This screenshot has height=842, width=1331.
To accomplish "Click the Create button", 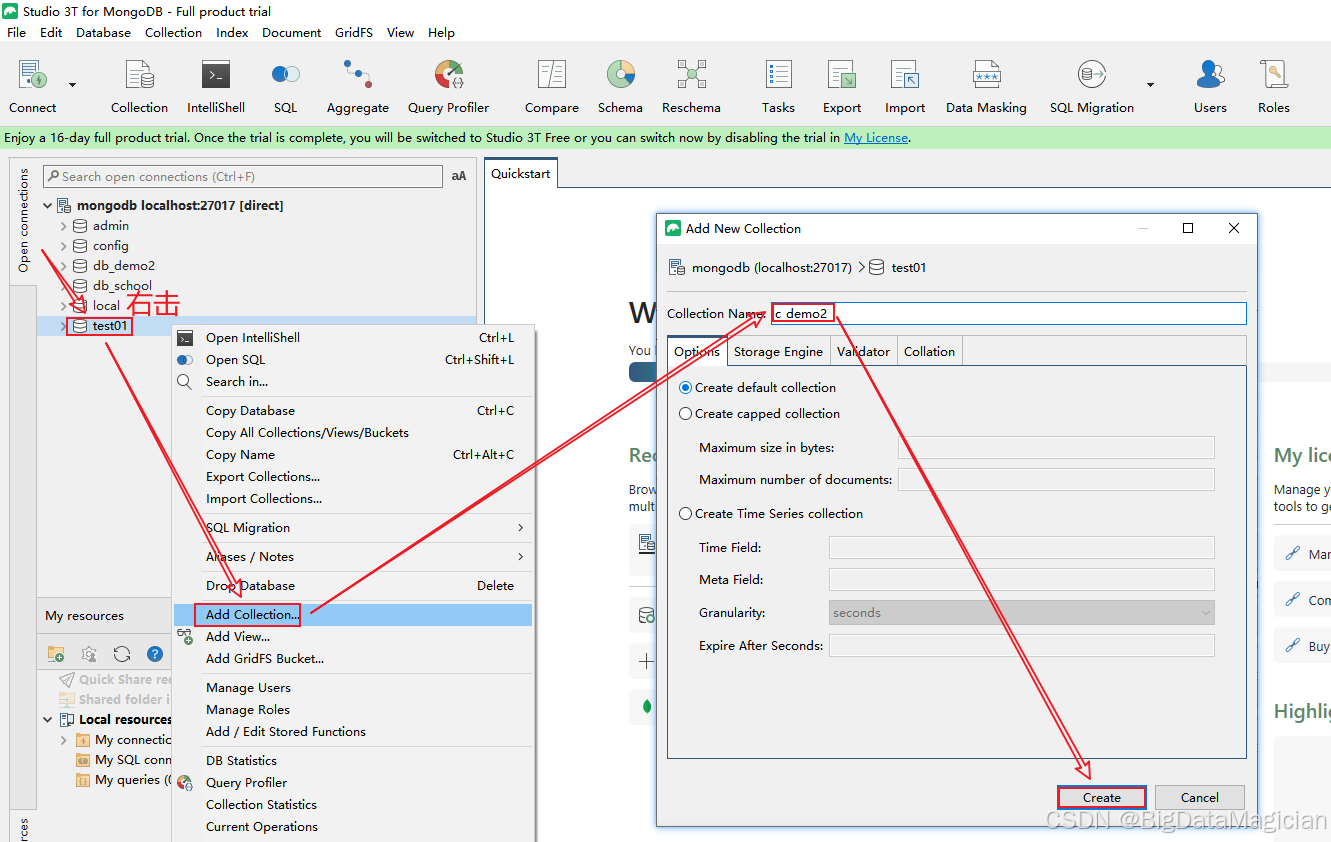I will [x=1101, y=797].
